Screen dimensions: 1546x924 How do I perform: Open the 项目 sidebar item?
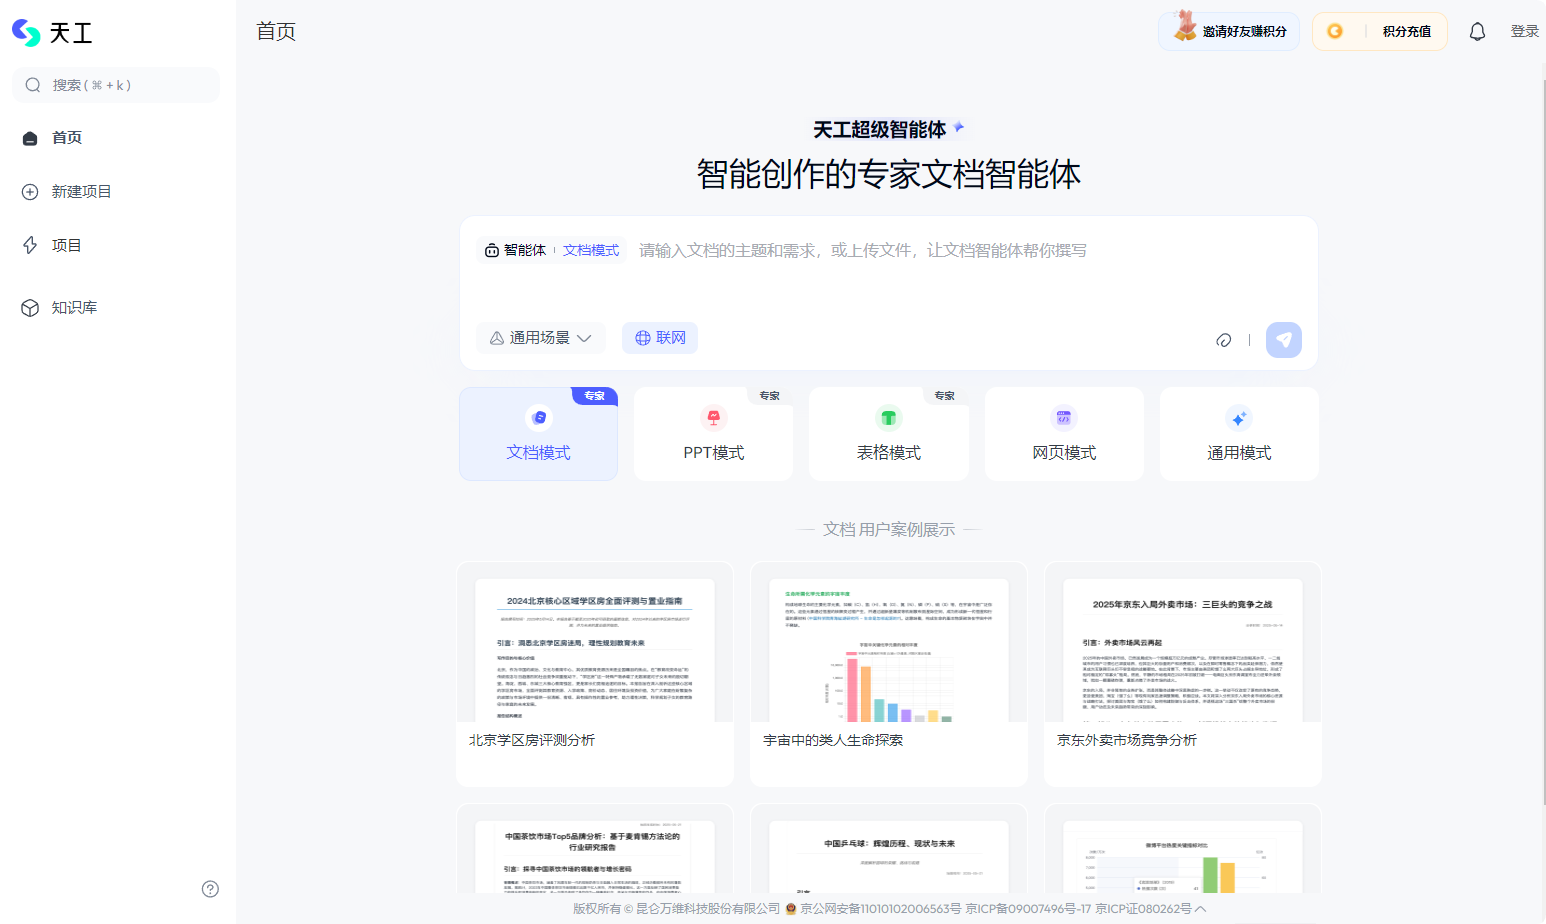coord(116,246)
